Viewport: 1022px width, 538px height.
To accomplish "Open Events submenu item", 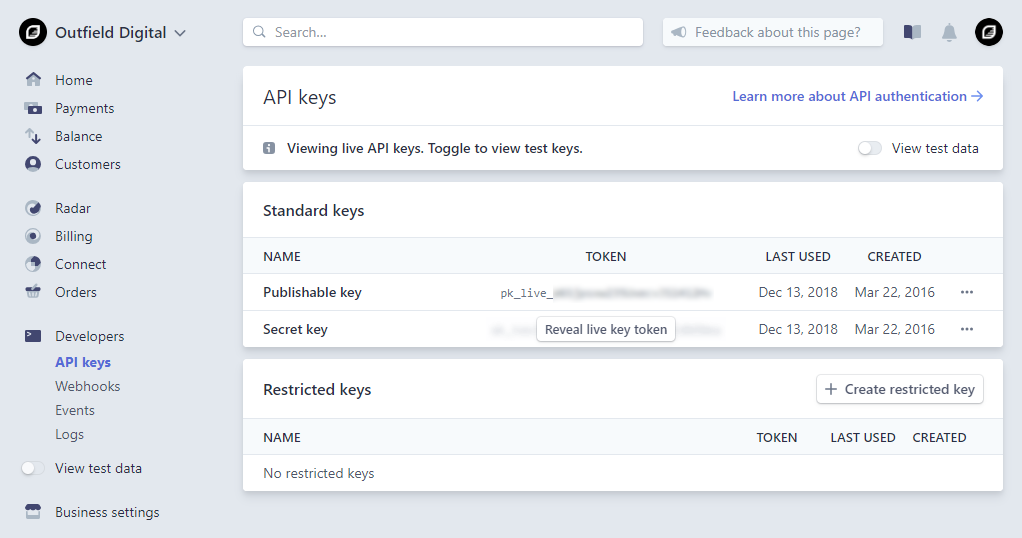I will click(75, 410).
